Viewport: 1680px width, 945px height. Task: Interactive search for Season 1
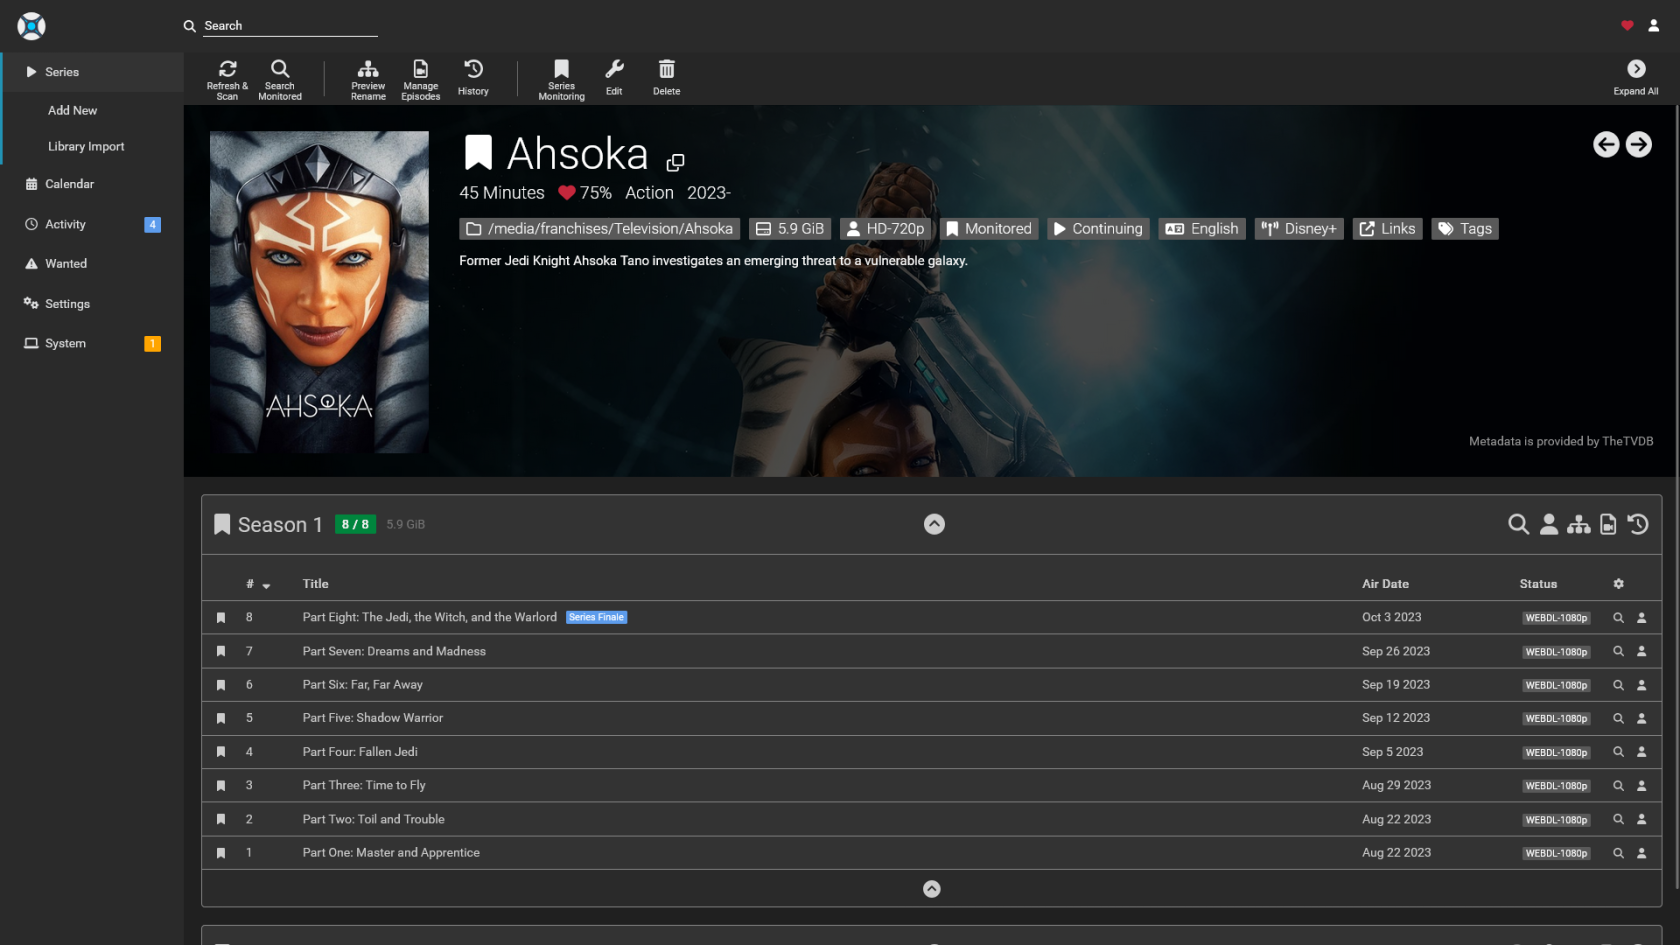[1549, 524]
